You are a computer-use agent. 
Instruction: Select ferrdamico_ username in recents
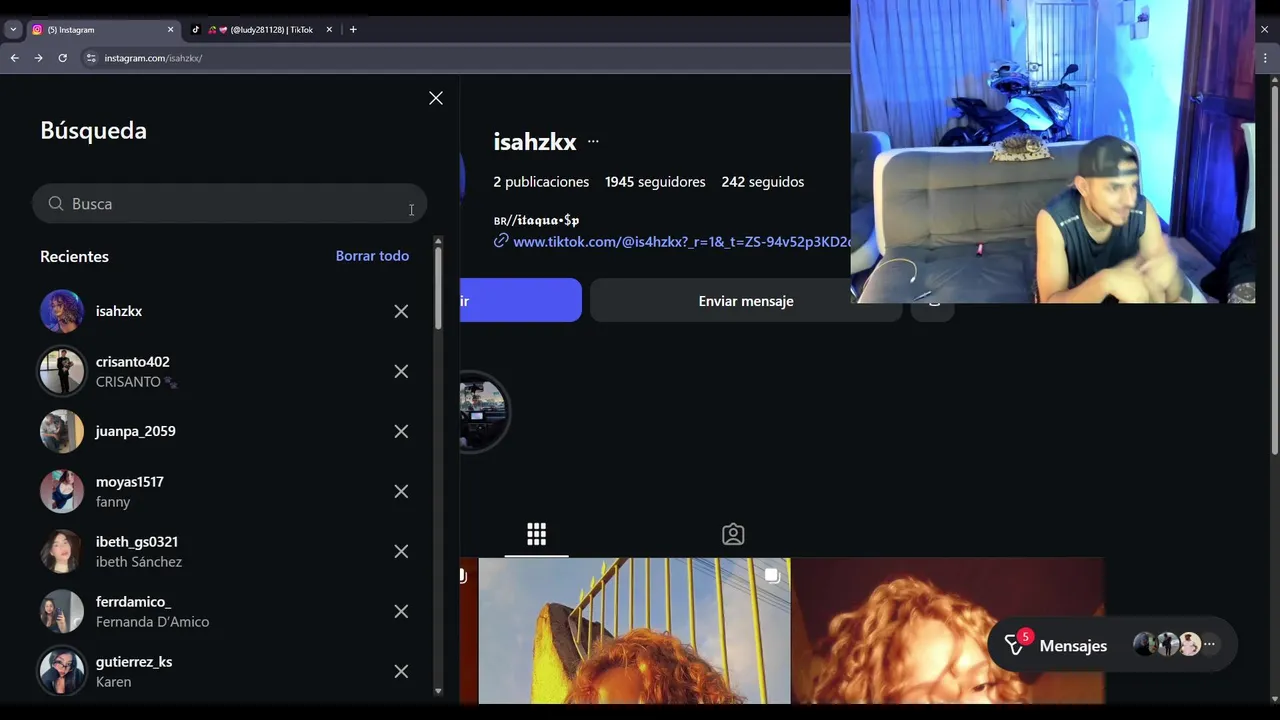click(x=133, y=602)
